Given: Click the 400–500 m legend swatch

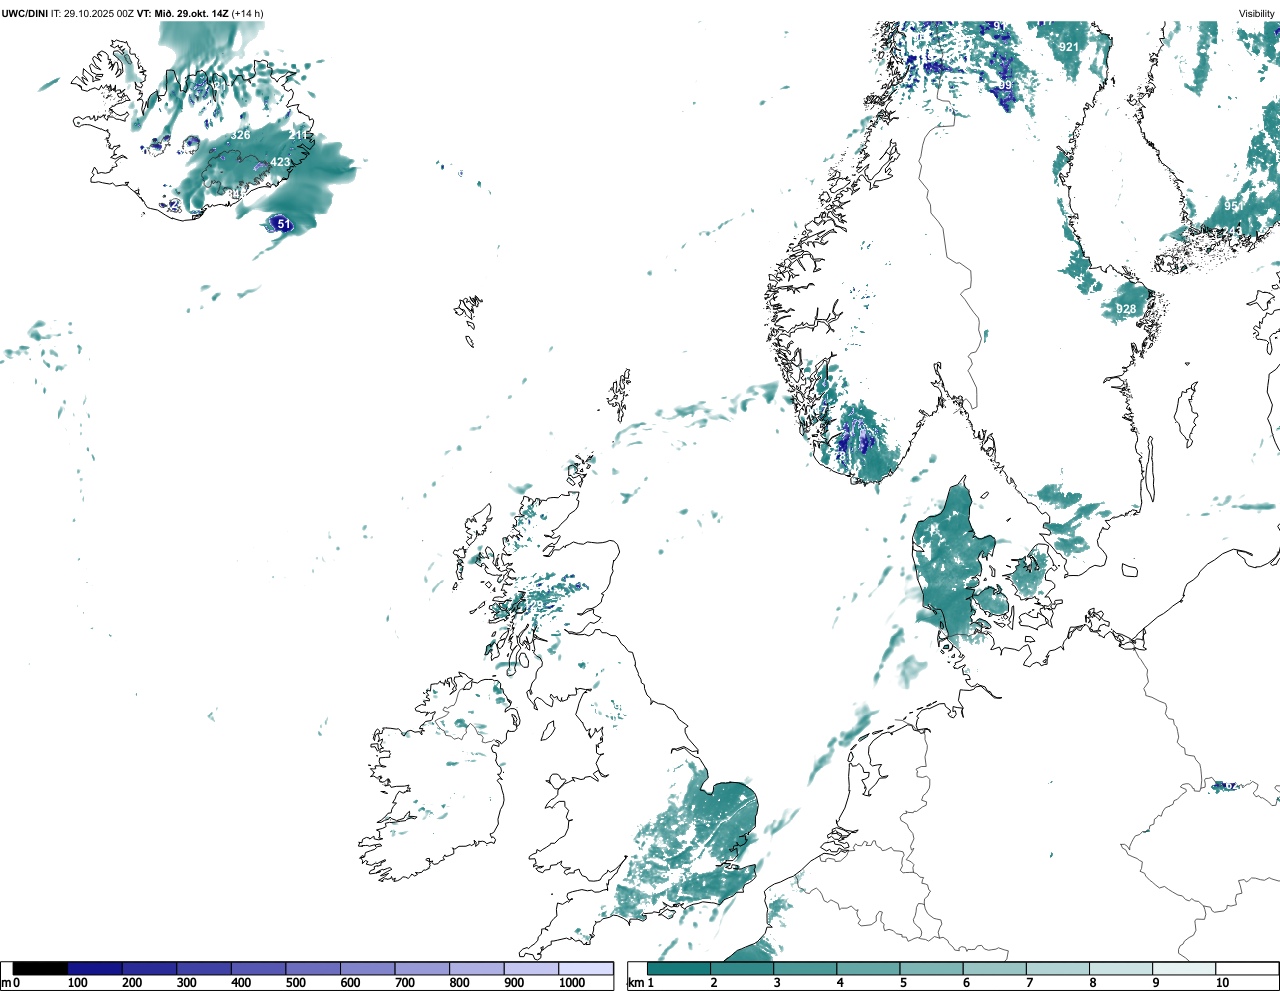Looking at the screenshot, I should (259, 968).
